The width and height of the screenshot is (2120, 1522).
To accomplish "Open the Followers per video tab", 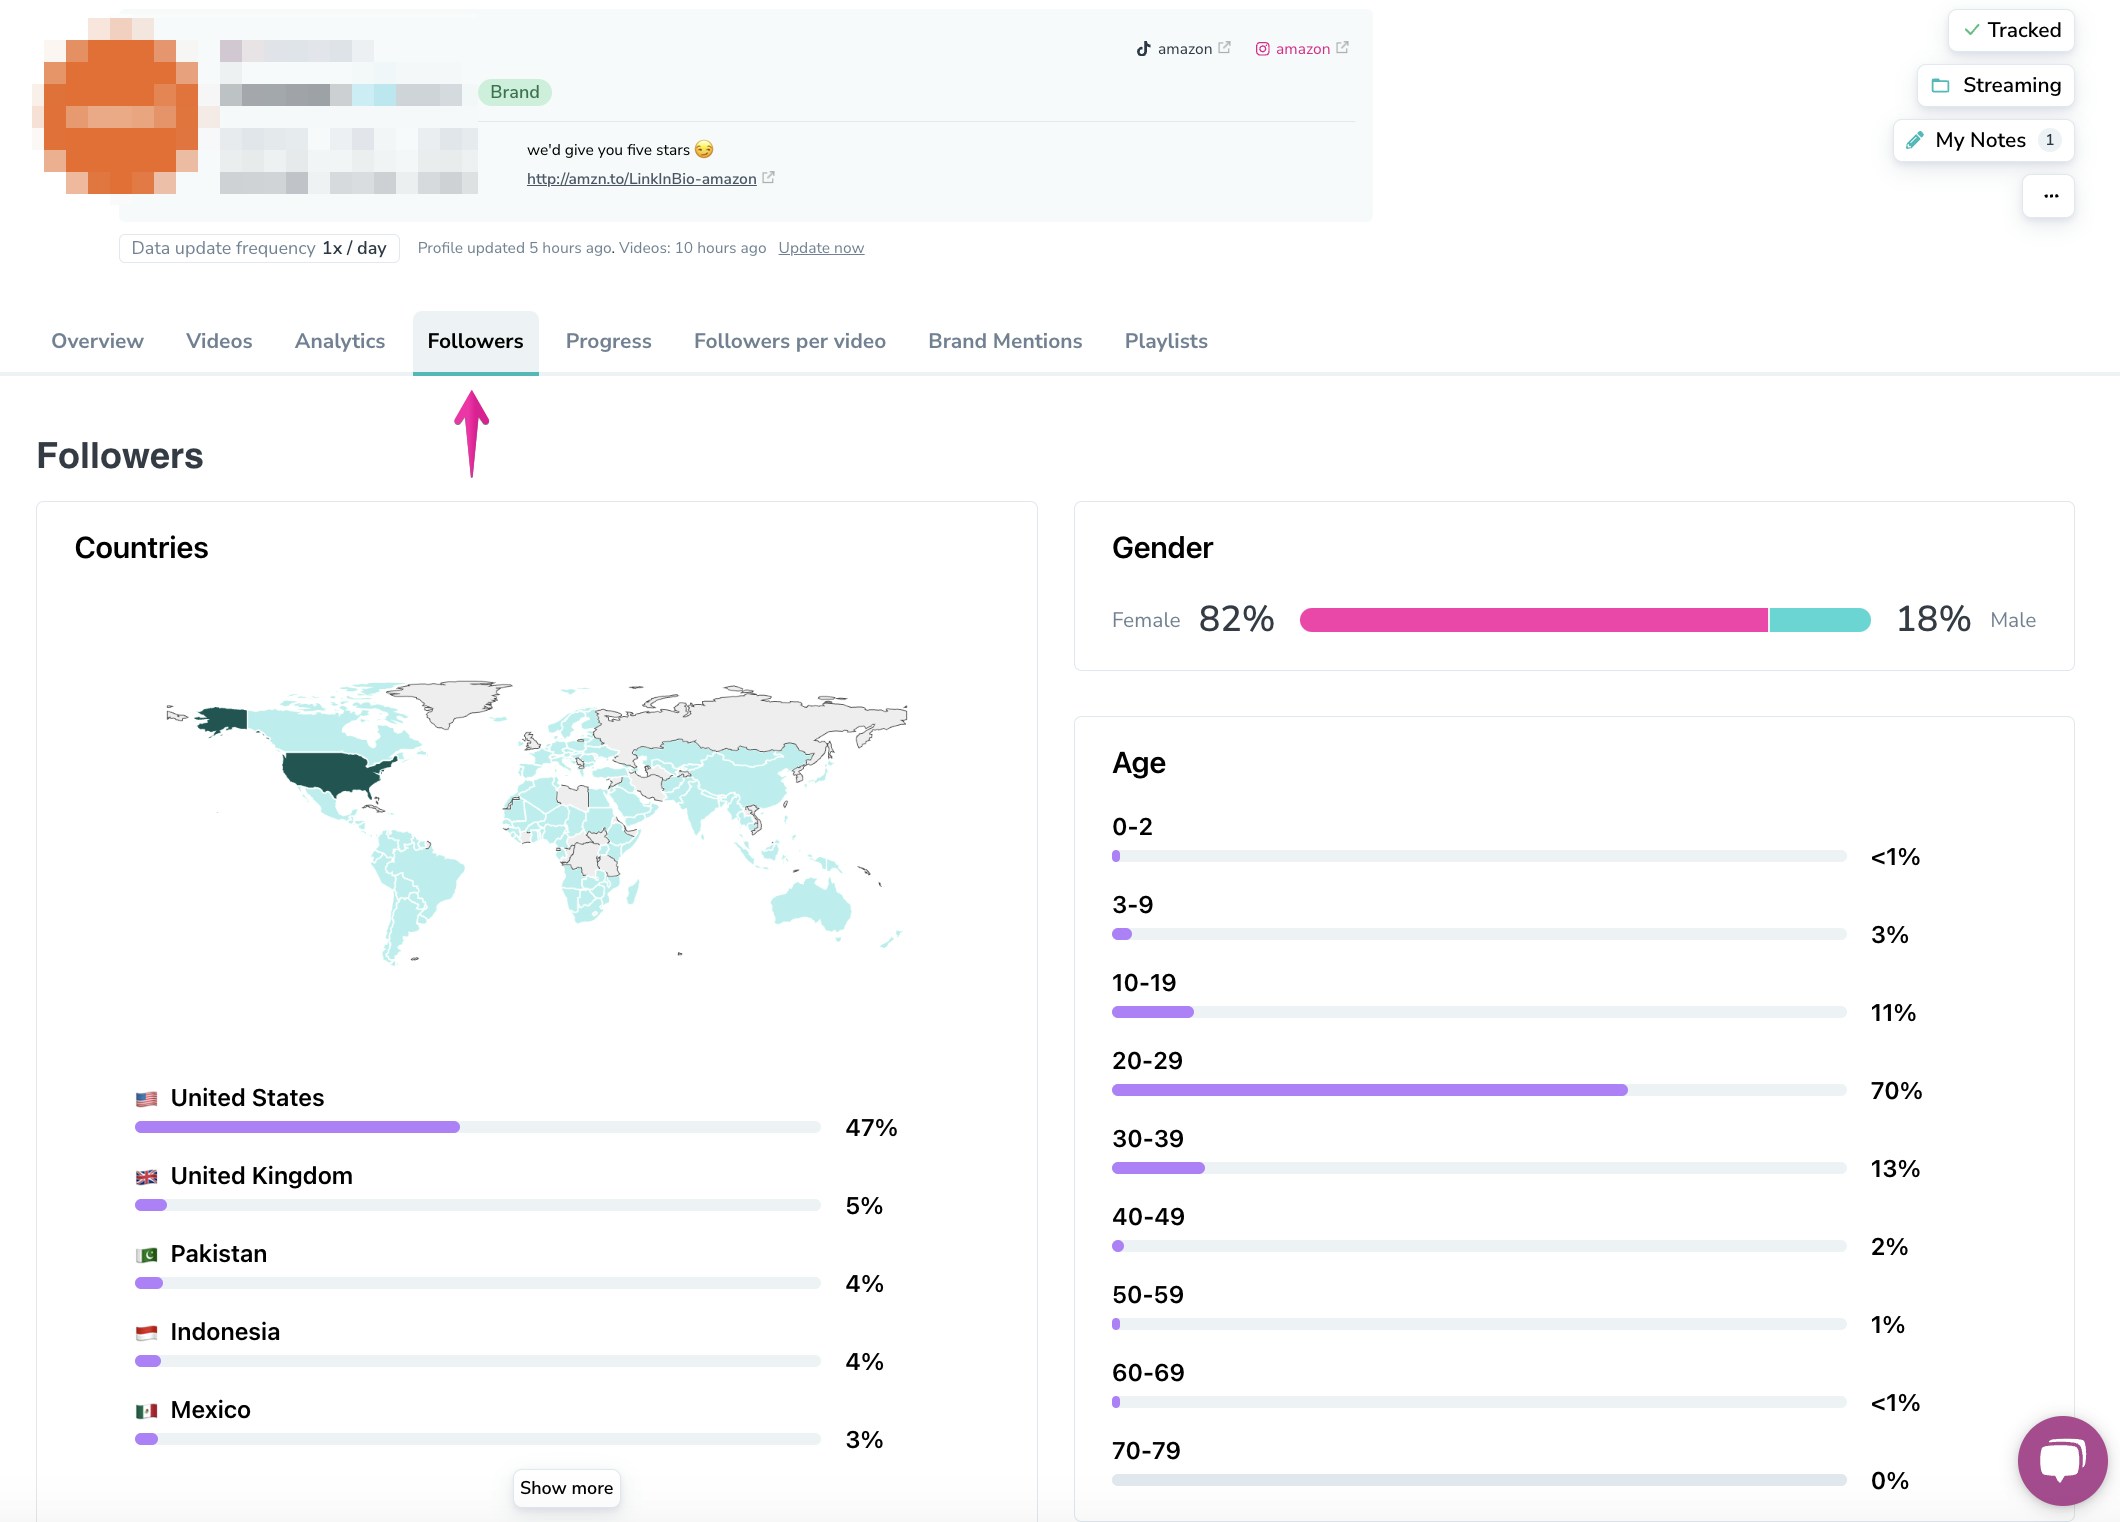I will coord(789,341).
